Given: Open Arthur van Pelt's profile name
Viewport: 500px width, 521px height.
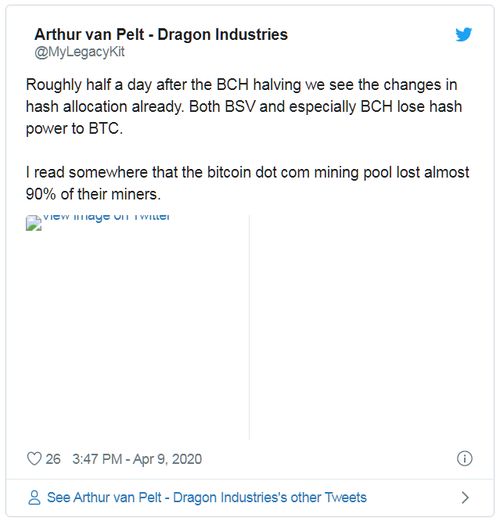Looking at the screenshot, I should pos(161,34).
